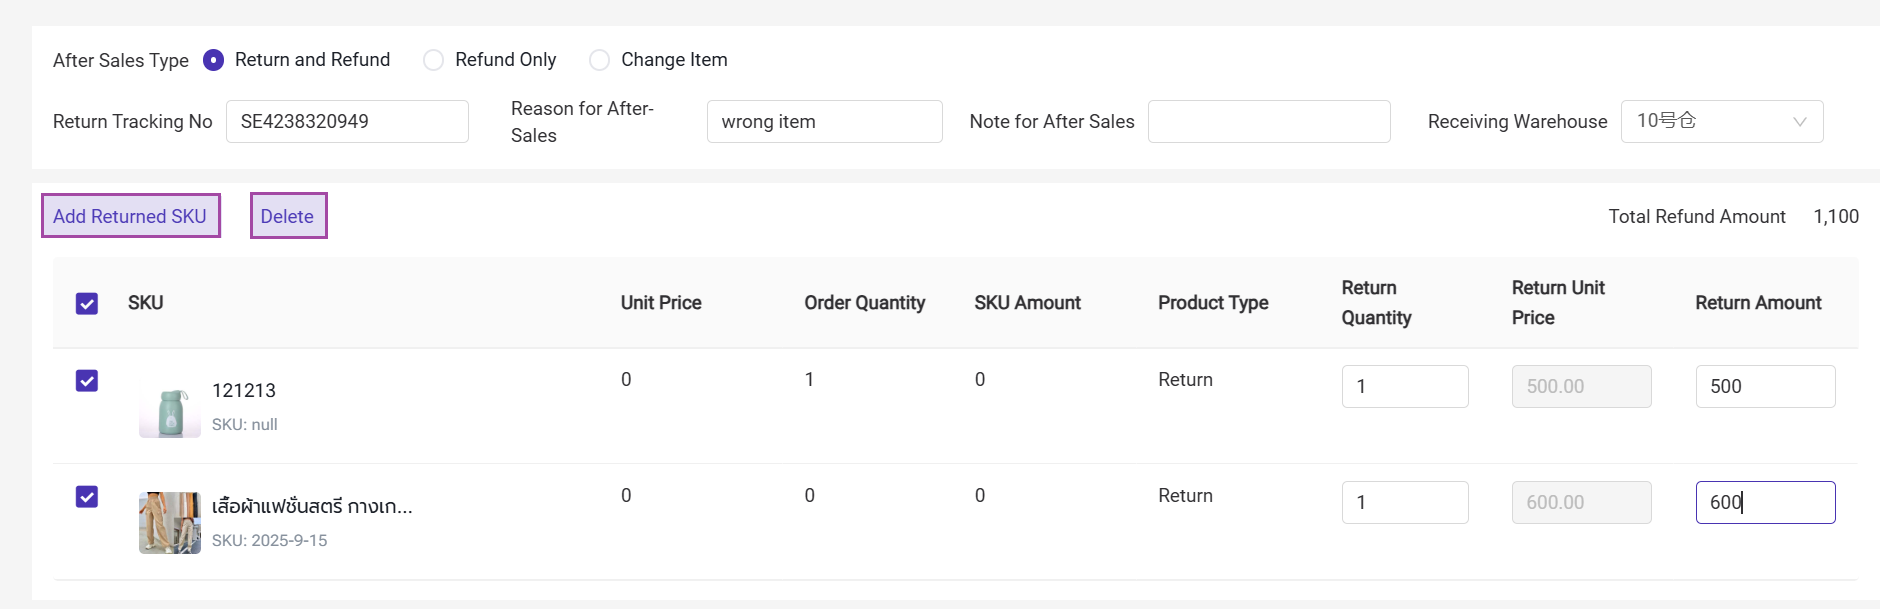Click Return Quantity input for item 121213
Viewport: 1880px width, 609px height.
[x=1404, y=386]
